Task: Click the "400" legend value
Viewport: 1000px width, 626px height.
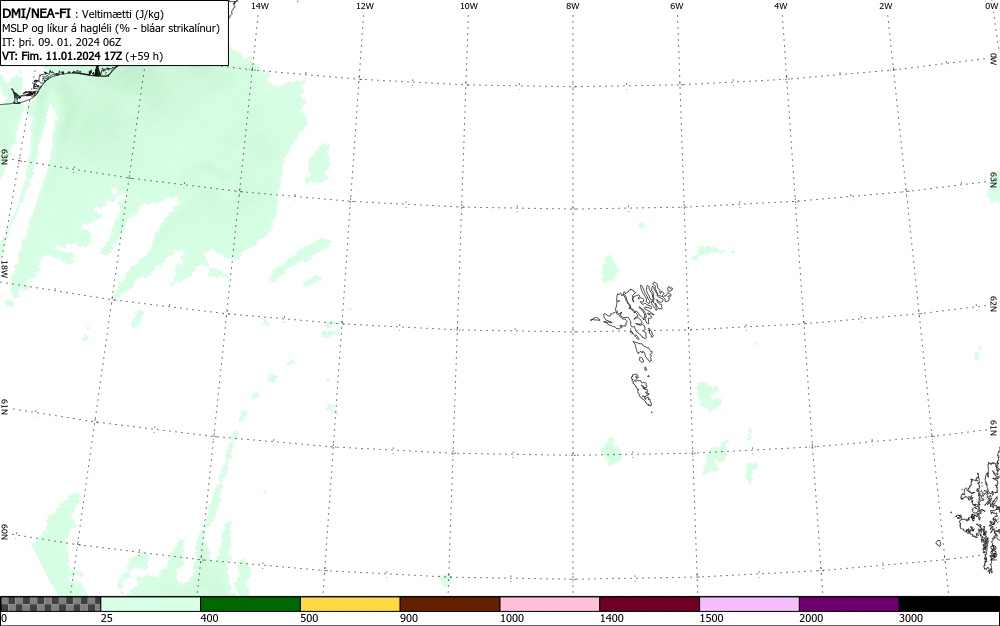Action: tap(209, 618)
